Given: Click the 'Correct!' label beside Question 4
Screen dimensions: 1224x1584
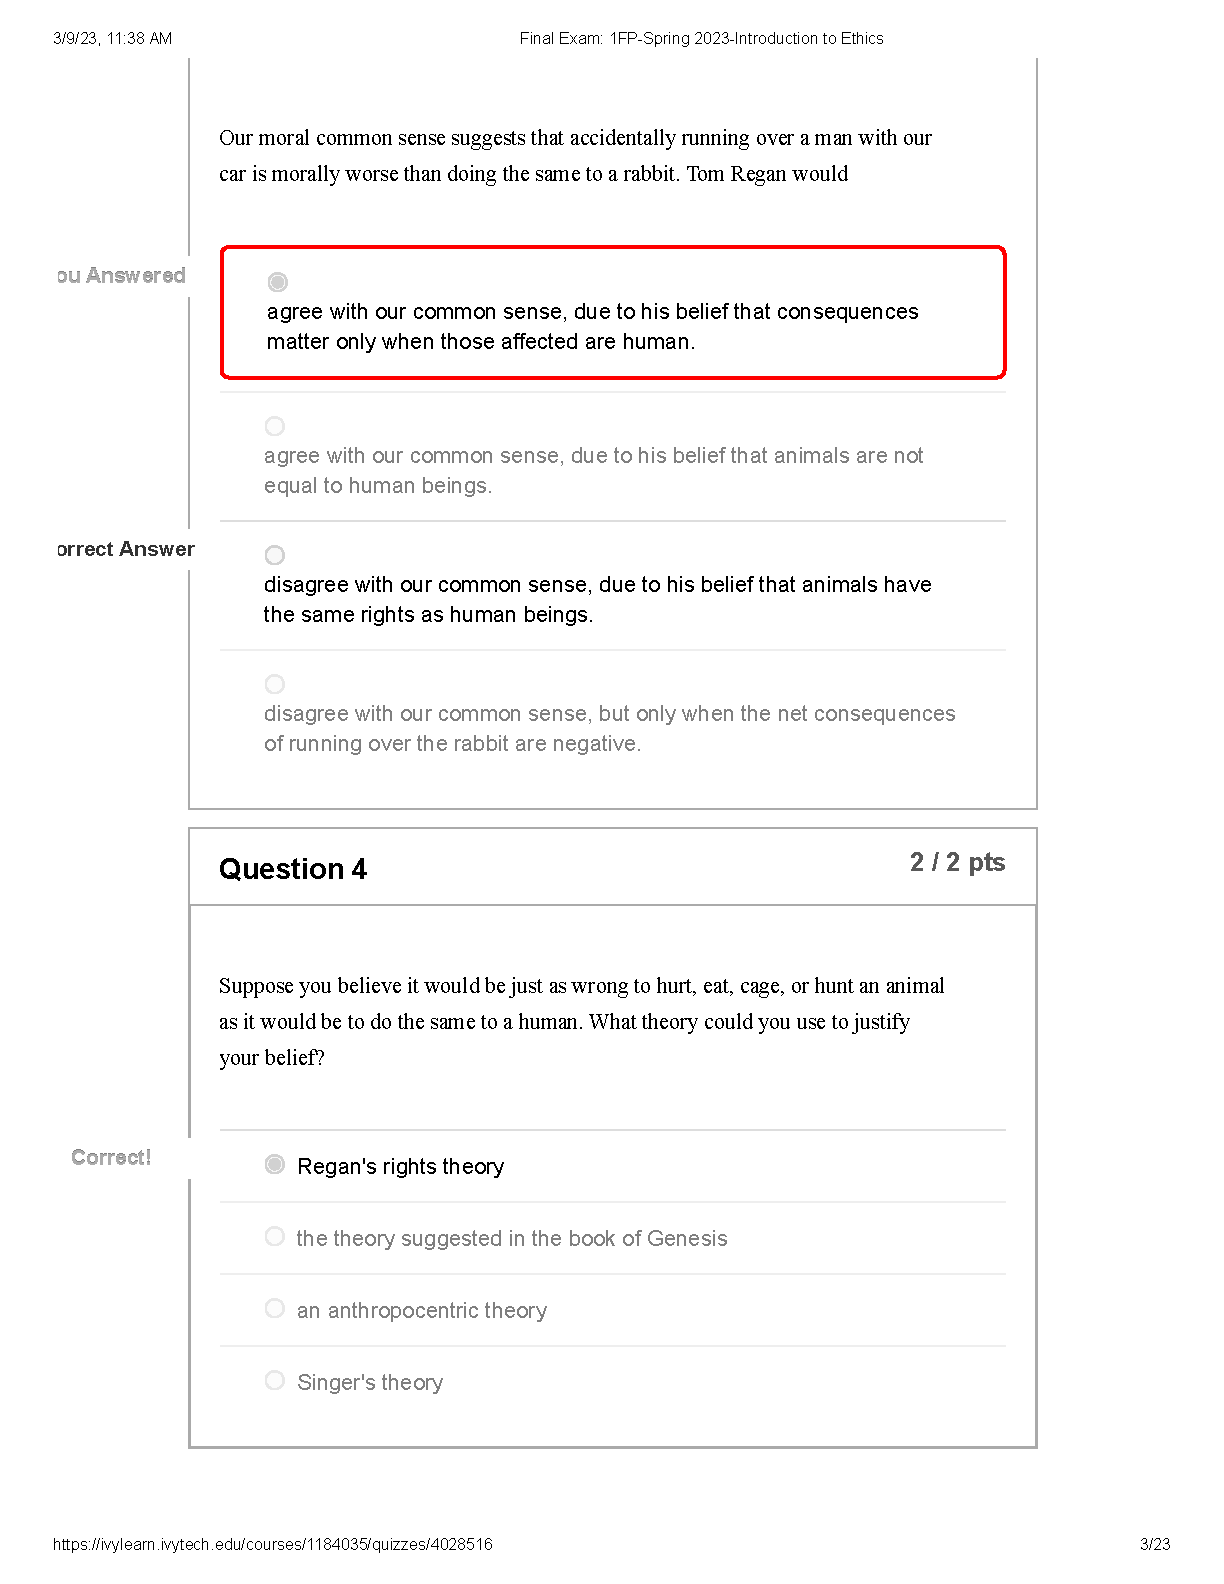Looking at the screenshot, I should [x=111, y=1157].
